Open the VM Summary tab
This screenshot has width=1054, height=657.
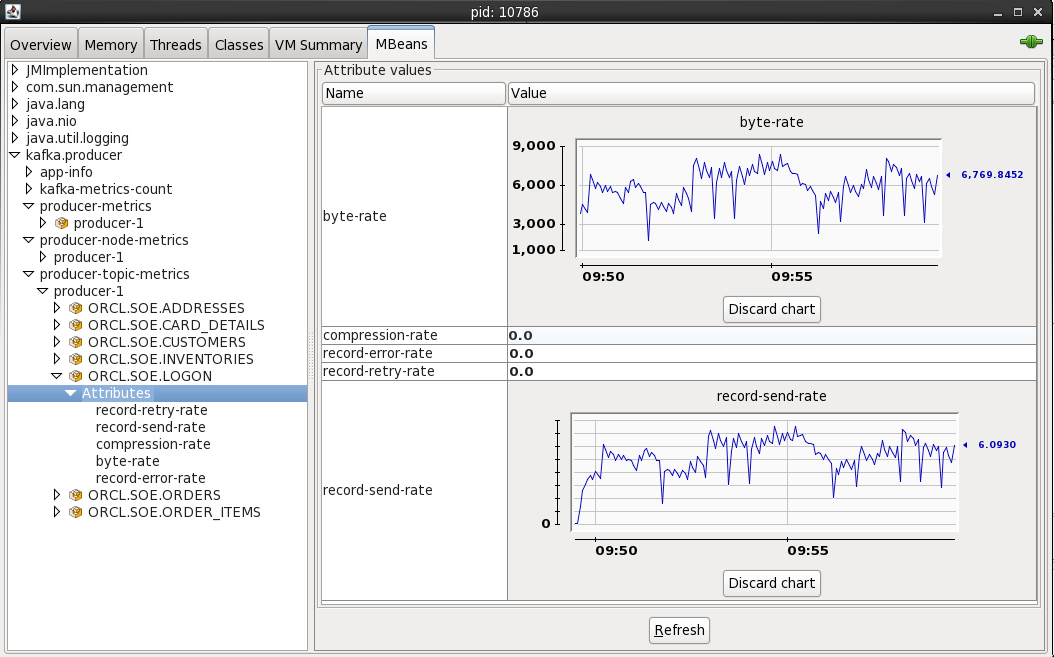click(x=318, y=45)
